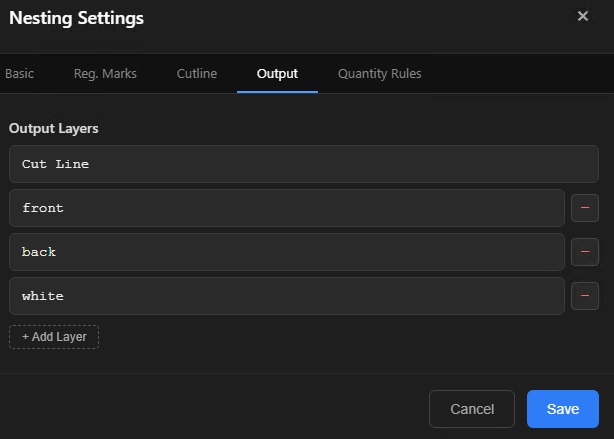Click the Nesting Settings title

(76, 18)
